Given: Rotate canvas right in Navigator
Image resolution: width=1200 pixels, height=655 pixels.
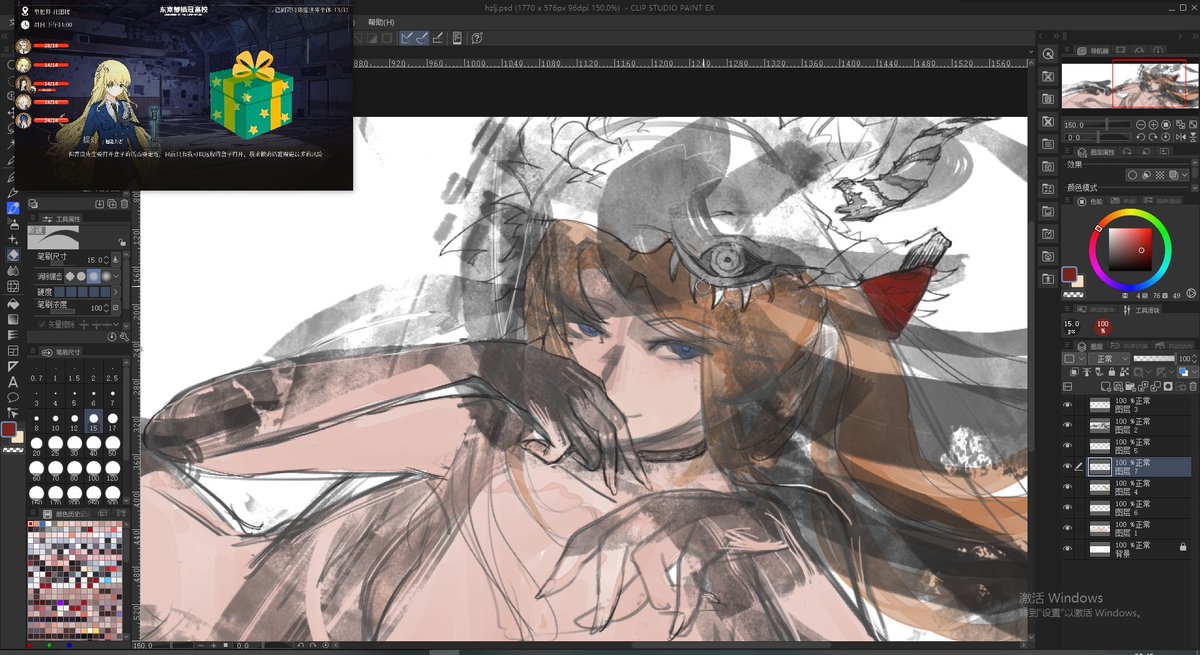Looking at the screenshot, I should (1153, 137).
